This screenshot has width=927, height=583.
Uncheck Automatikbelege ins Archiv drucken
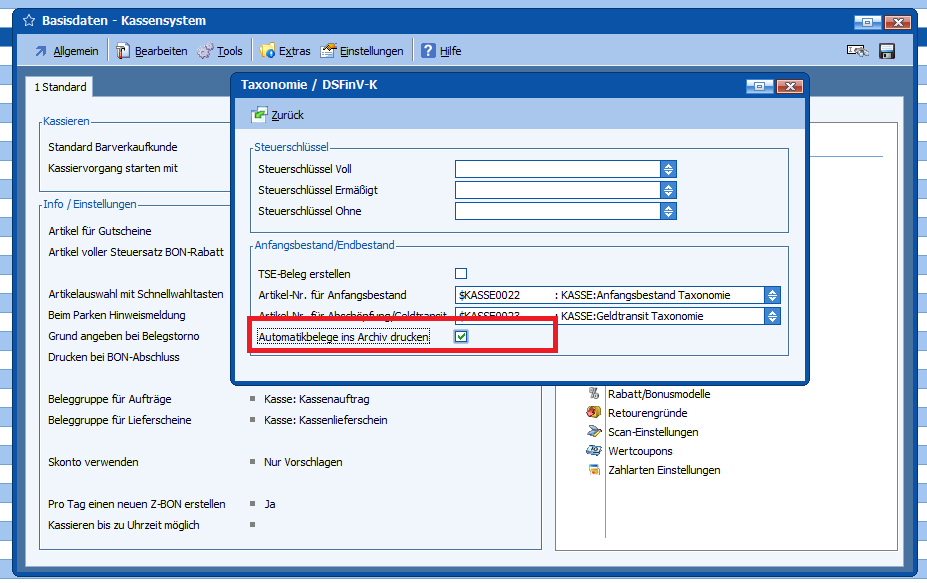coord(461,337)
